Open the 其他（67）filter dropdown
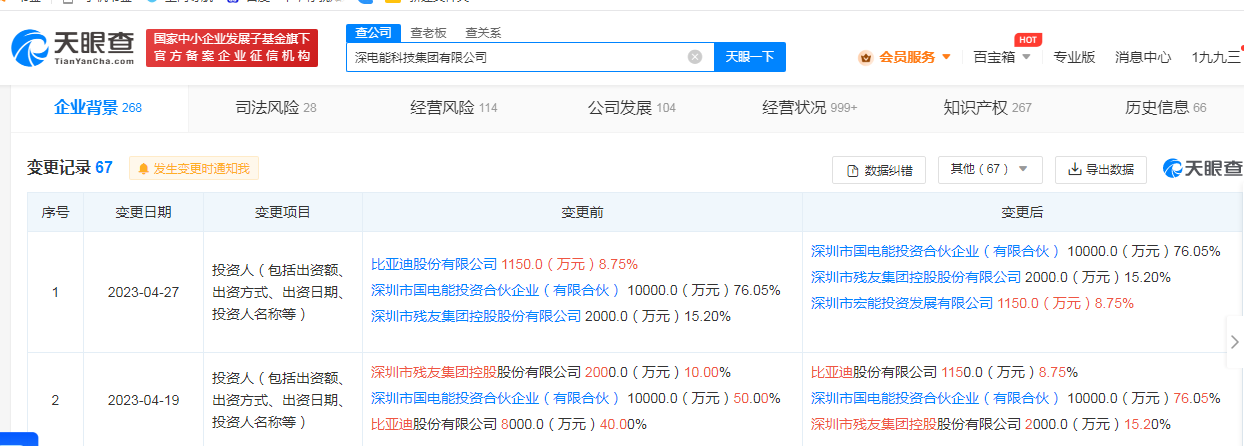Viewport: 1244px width, 446px height. point(990,169)
